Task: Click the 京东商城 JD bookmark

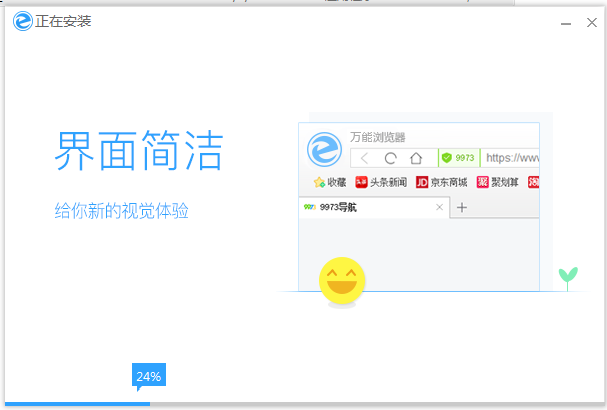Action: pos(442,182)
